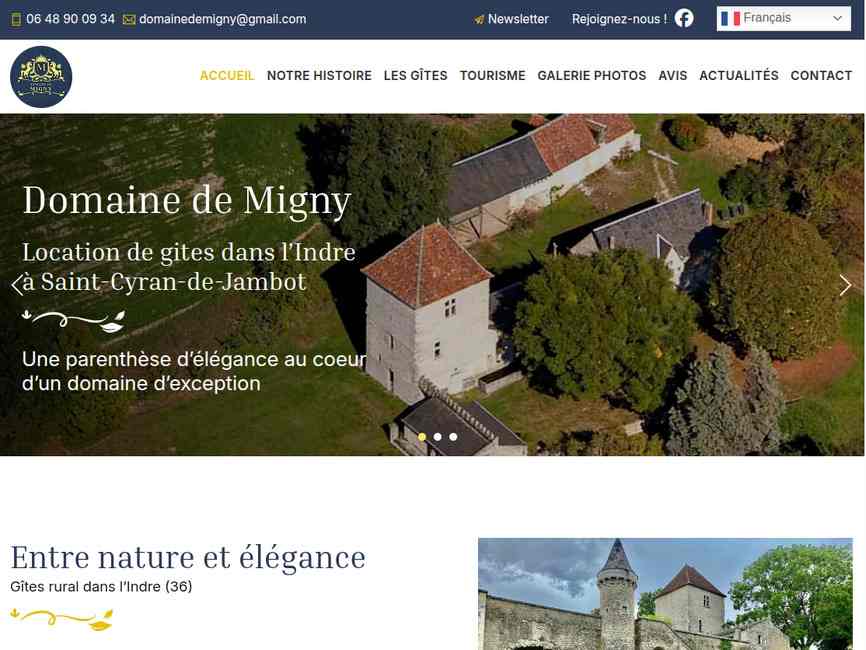Open the Newsletter link

pos(518,19)
